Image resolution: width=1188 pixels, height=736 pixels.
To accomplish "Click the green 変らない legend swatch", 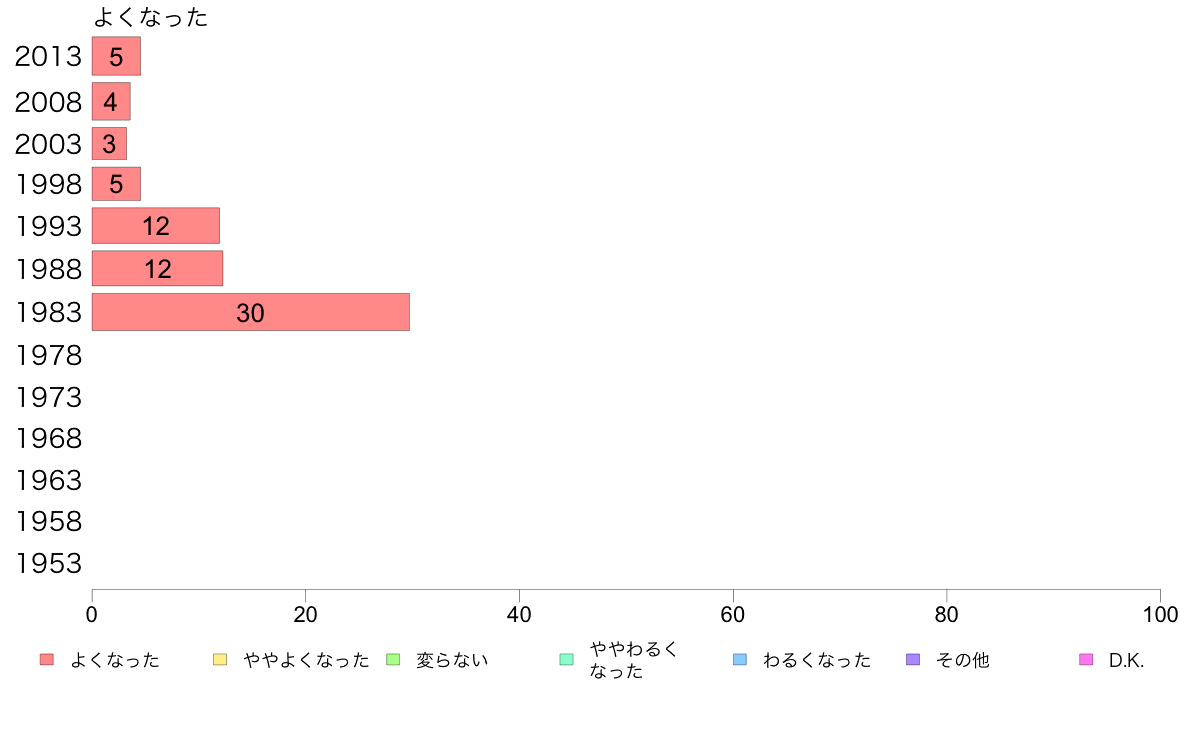I will point(393,660).
